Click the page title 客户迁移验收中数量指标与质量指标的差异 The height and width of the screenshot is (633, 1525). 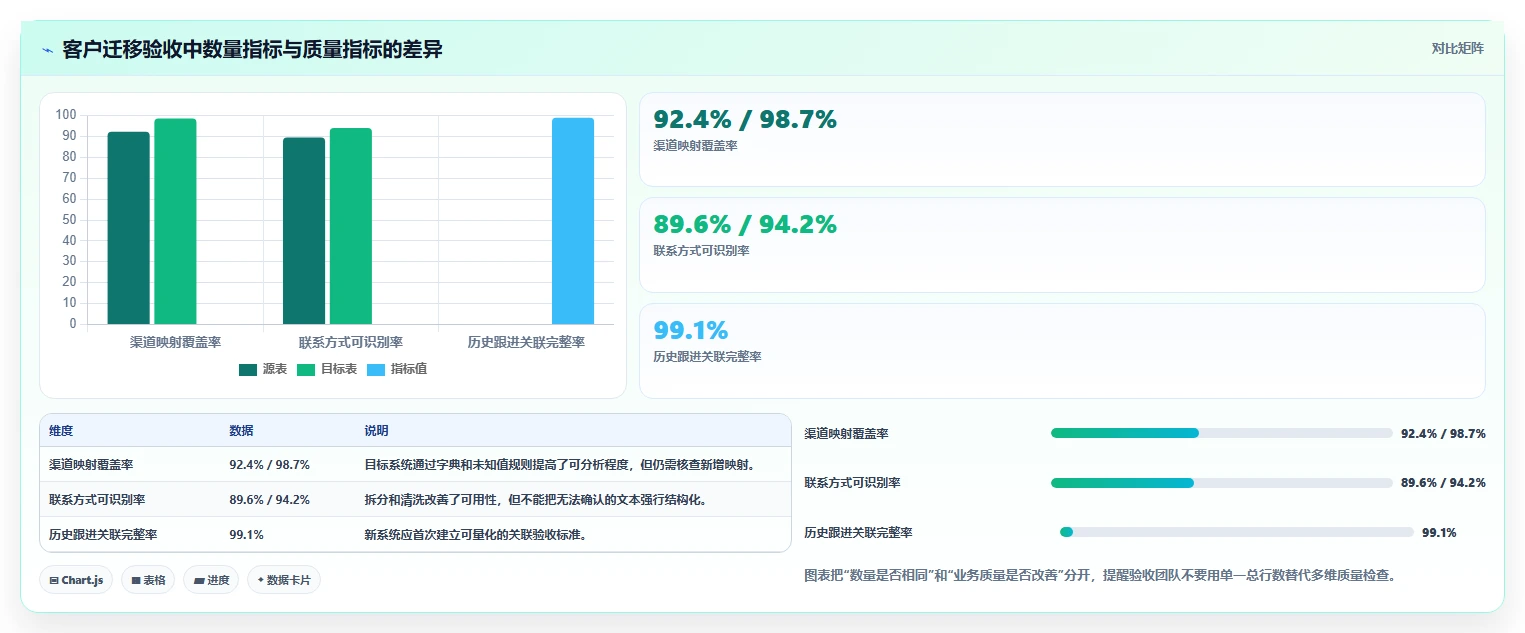coord(252,50)
